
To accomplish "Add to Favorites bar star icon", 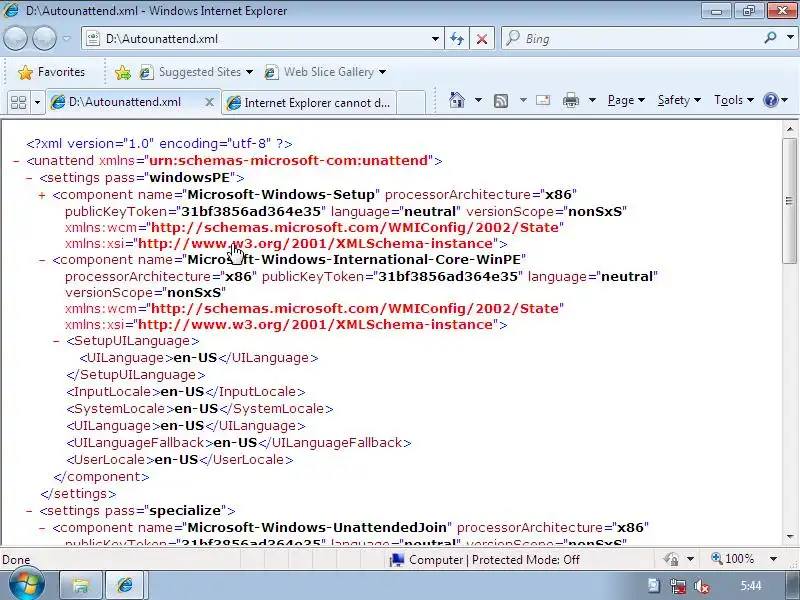I will (x=122, y=72).
